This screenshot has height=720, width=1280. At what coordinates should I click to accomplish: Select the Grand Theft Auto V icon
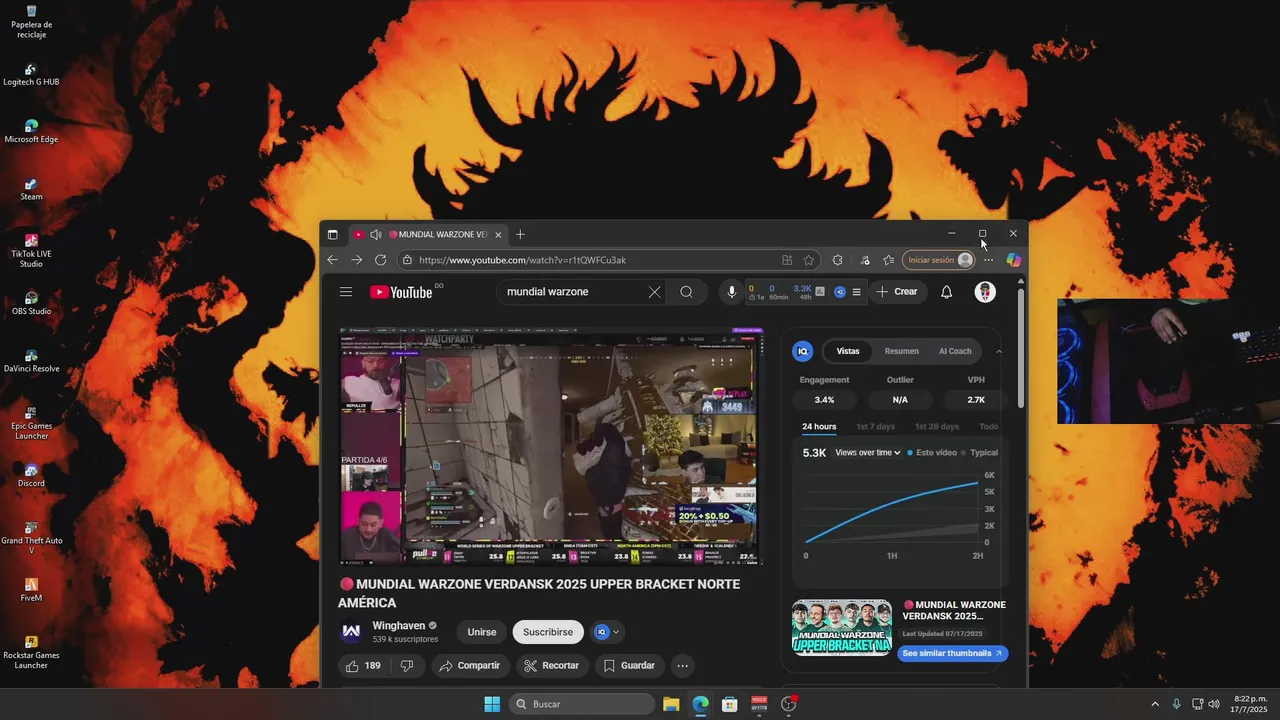coord(31,538)
